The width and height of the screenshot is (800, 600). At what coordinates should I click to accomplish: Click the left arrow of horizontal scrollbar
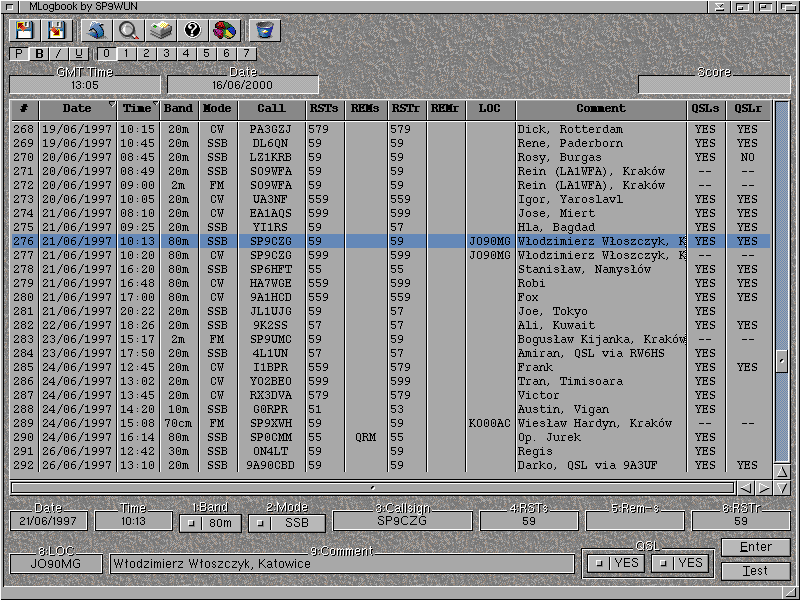pyautogui.click(x=745, y=488)
